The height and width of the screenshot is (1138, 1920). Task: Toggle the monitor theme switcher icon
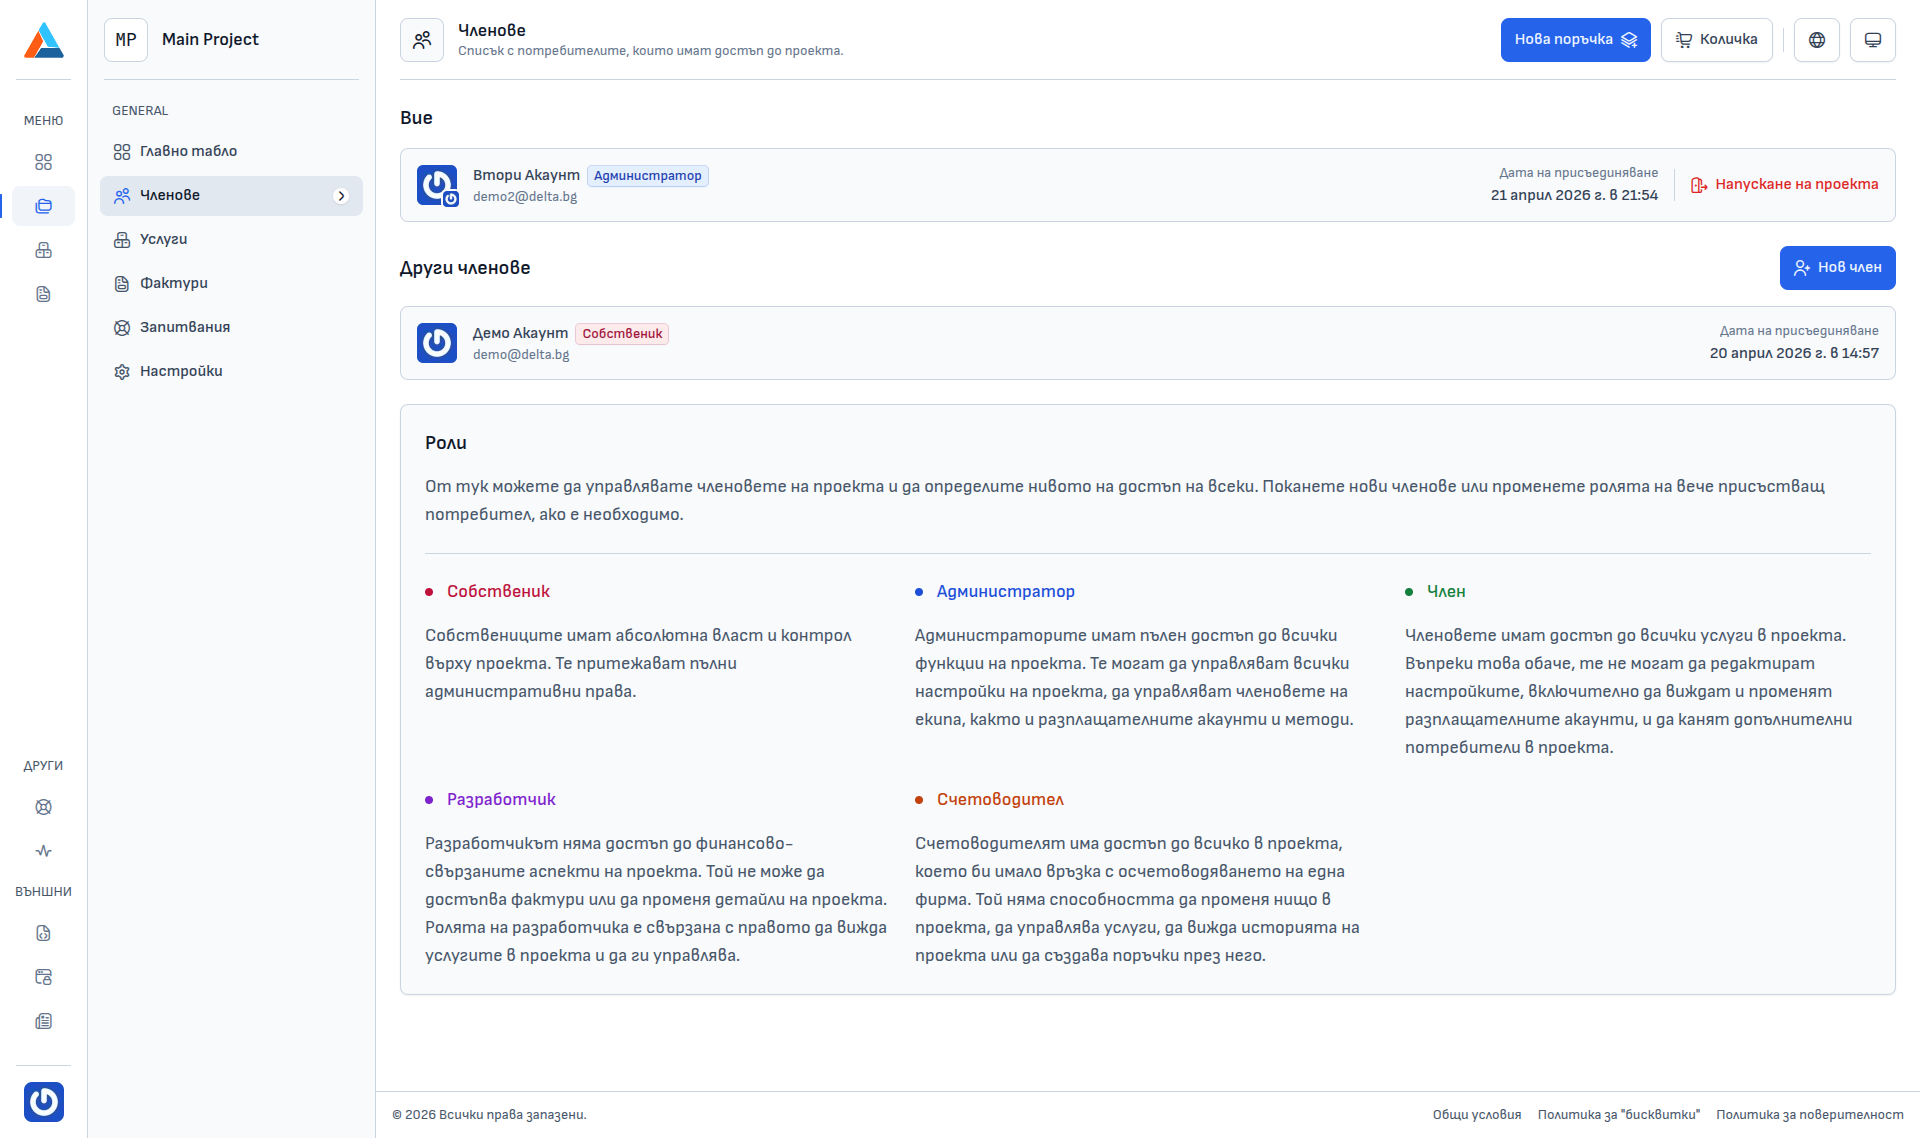[x=1873, y=40]
